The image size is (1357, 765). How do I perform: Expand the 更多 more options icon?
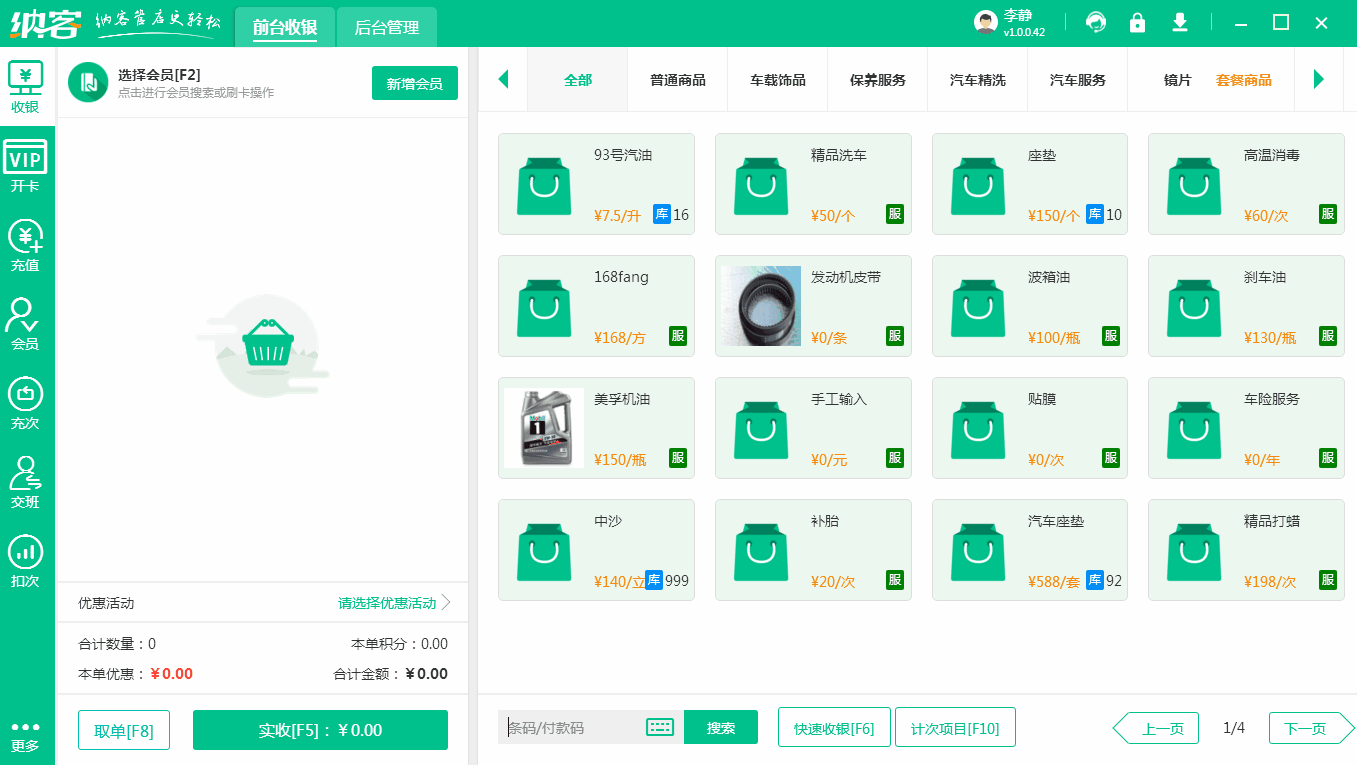pos(26,735)
